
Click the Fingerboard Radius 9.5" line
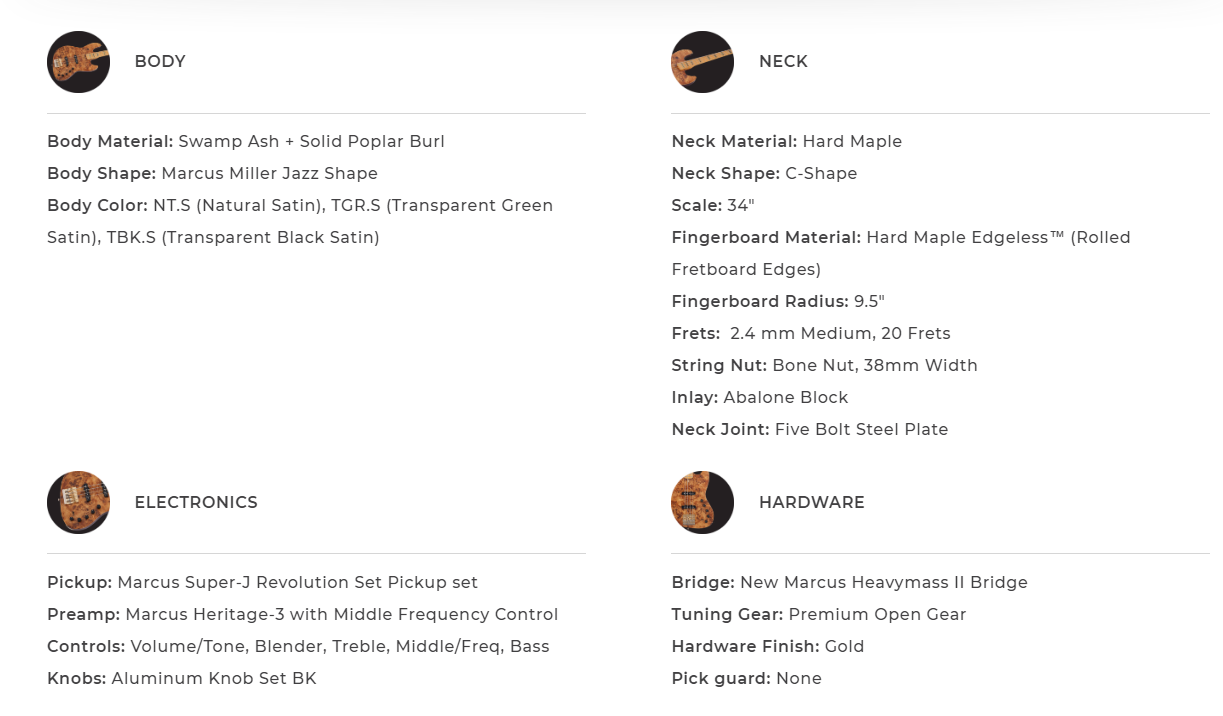[x=778, y=302]
